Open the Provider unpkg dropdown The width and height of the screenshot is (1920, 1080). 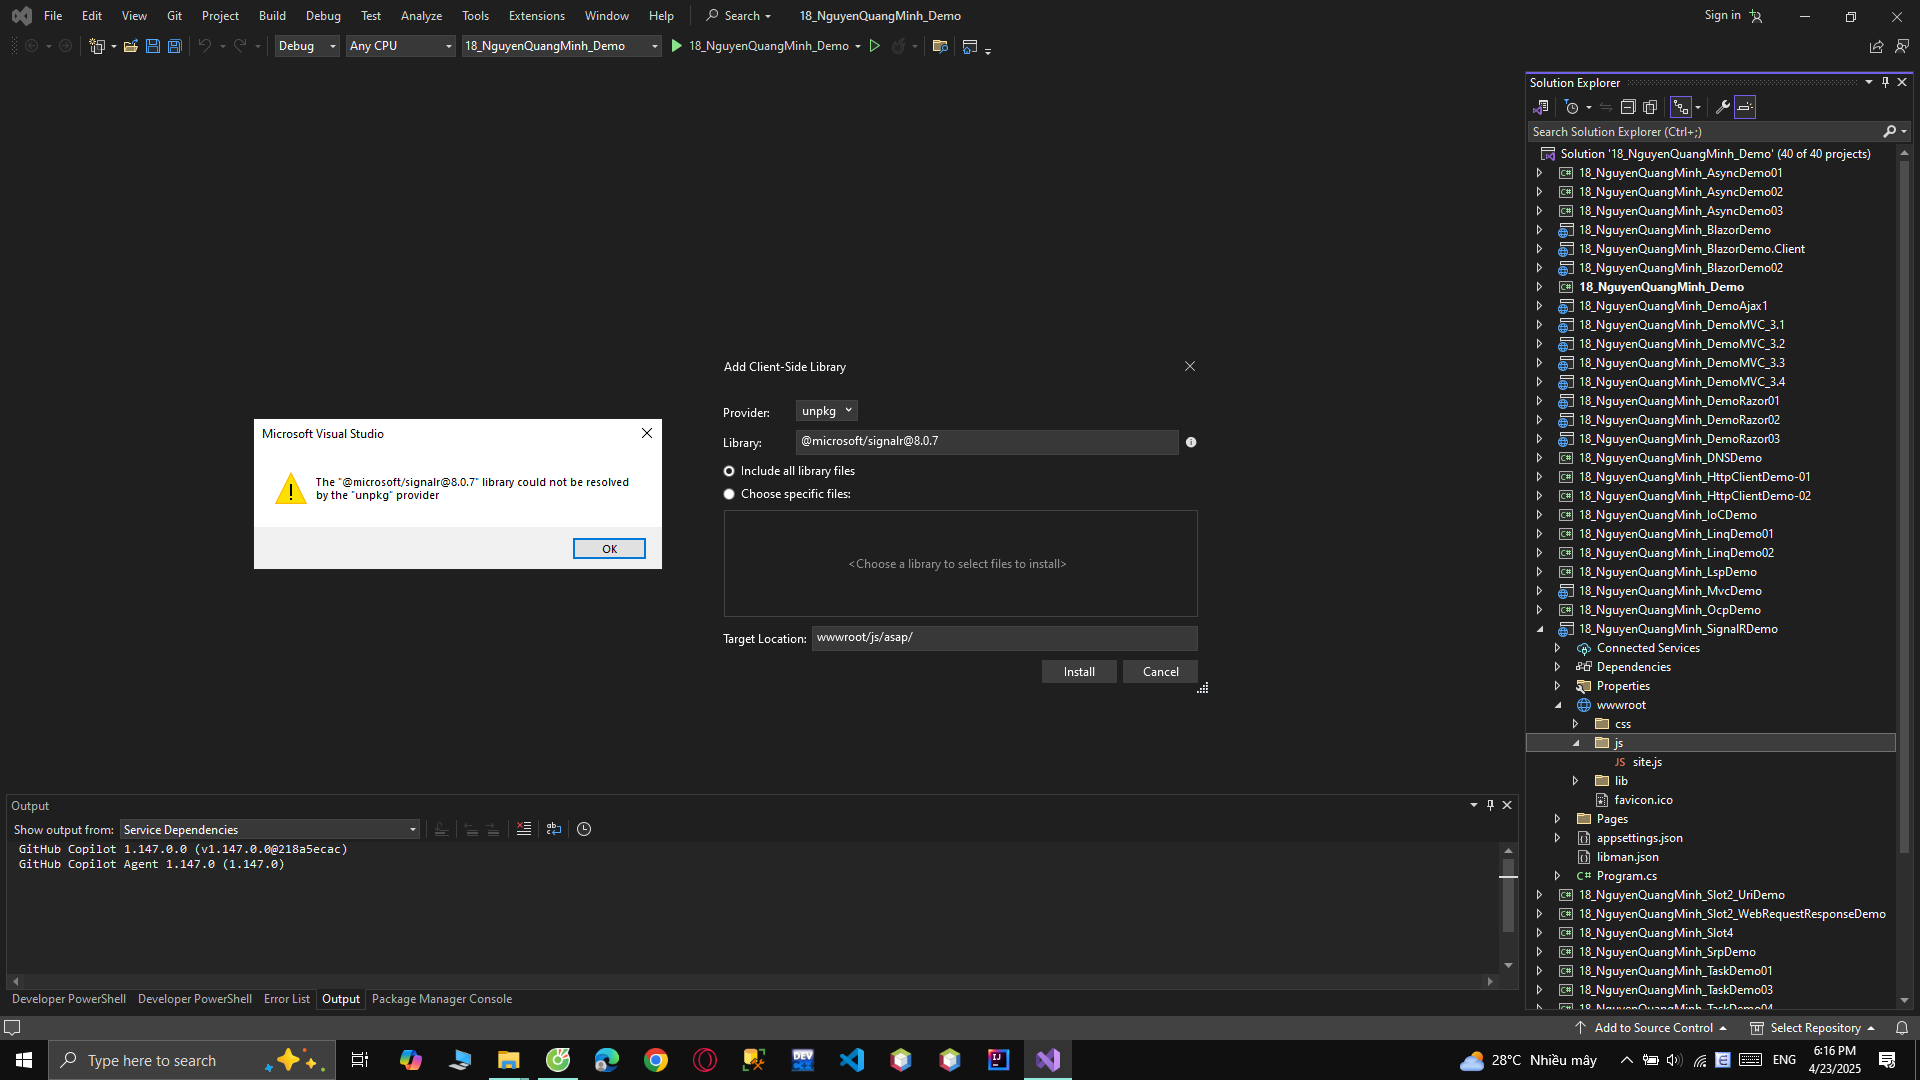pyautogui.click(x=826, y=411)
